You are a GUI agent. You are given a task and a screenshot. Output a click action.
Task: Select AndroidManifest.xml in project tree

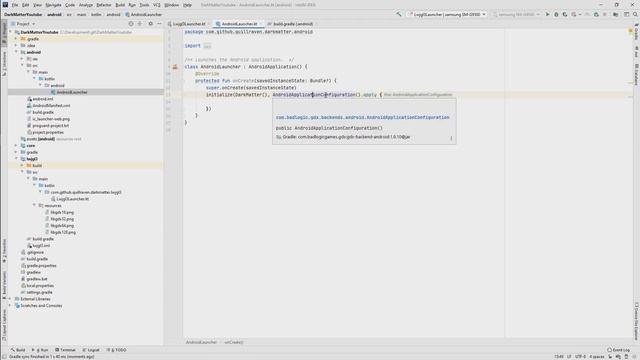51,105
